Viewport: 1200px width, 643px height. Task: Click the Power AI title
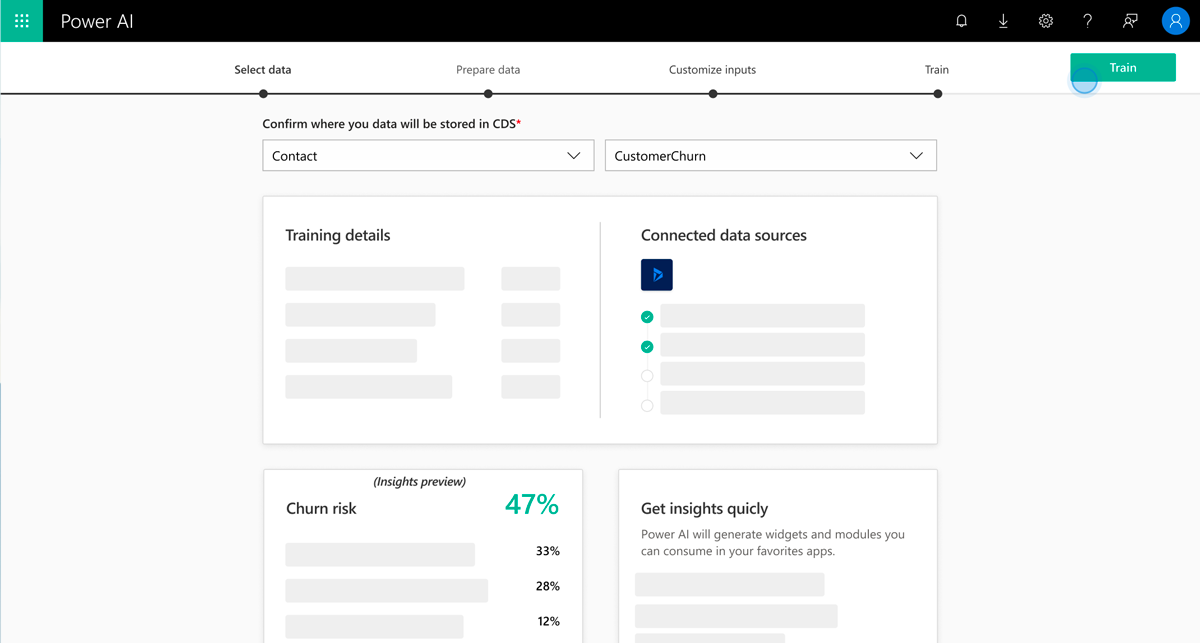tap(97, 21)
